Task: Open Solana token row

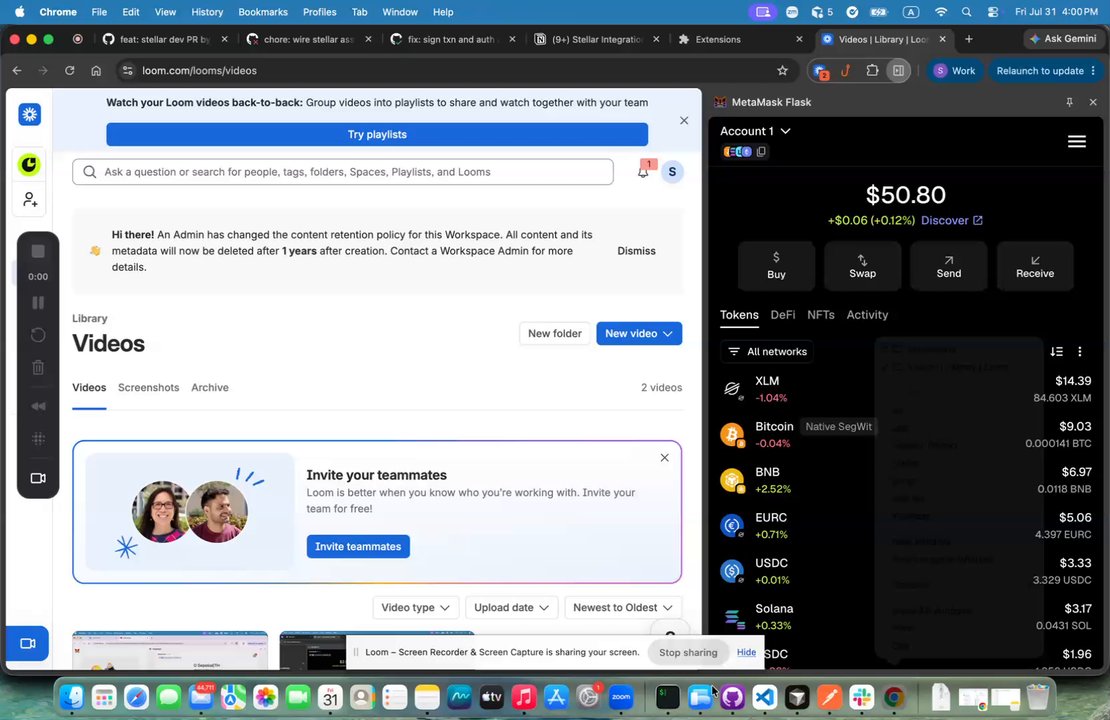Action: (x=905, y=617)
